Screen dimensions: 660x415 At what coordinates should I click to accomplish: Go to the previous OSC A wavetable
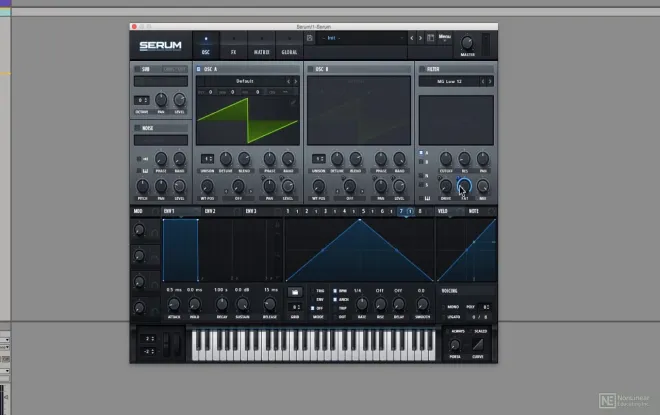pyautogui.click(x=288, y=81)
